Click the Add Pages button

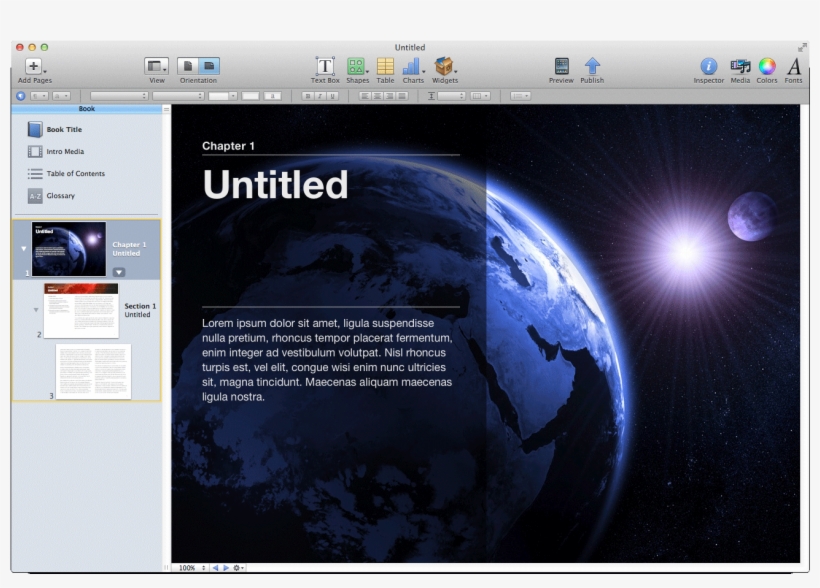click(34, 66)
